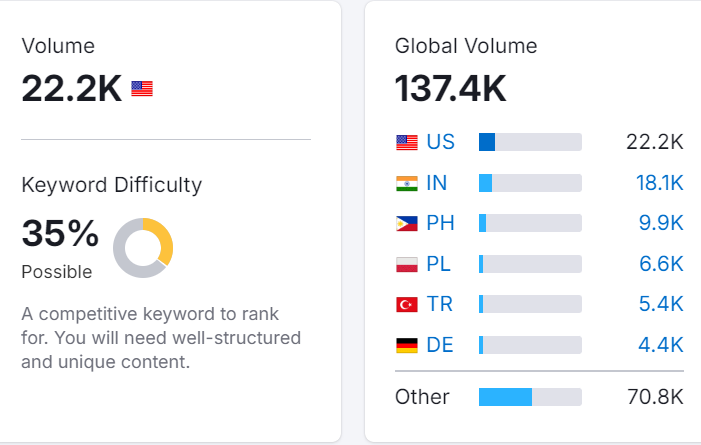This screenshot has width=701, height=445.
Task: Click the India flag icon
Action: pyautogui.click(x=407, y=183)
